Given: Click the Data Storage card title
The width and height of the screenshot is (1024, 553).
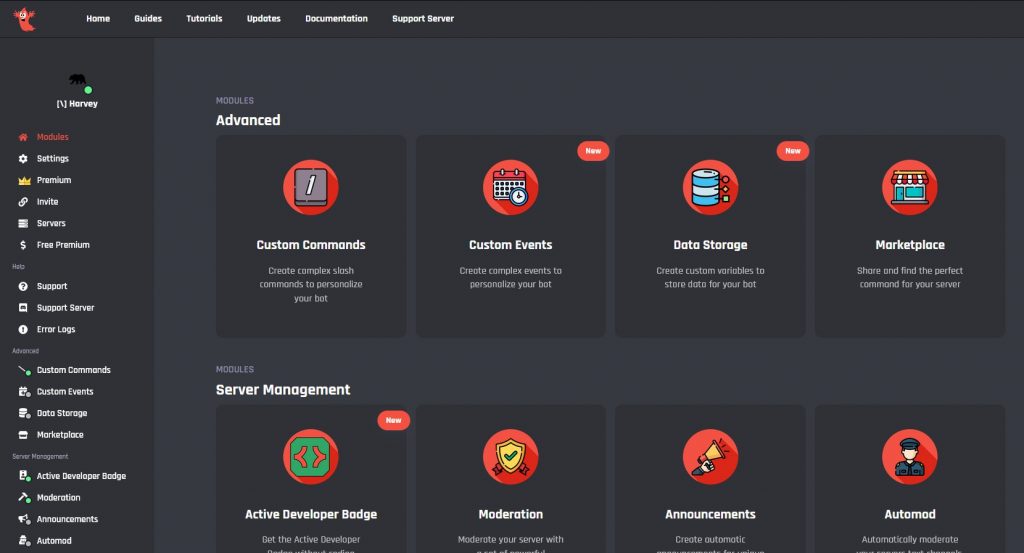Looking at the screenshot, I should [x=711, y=245].
